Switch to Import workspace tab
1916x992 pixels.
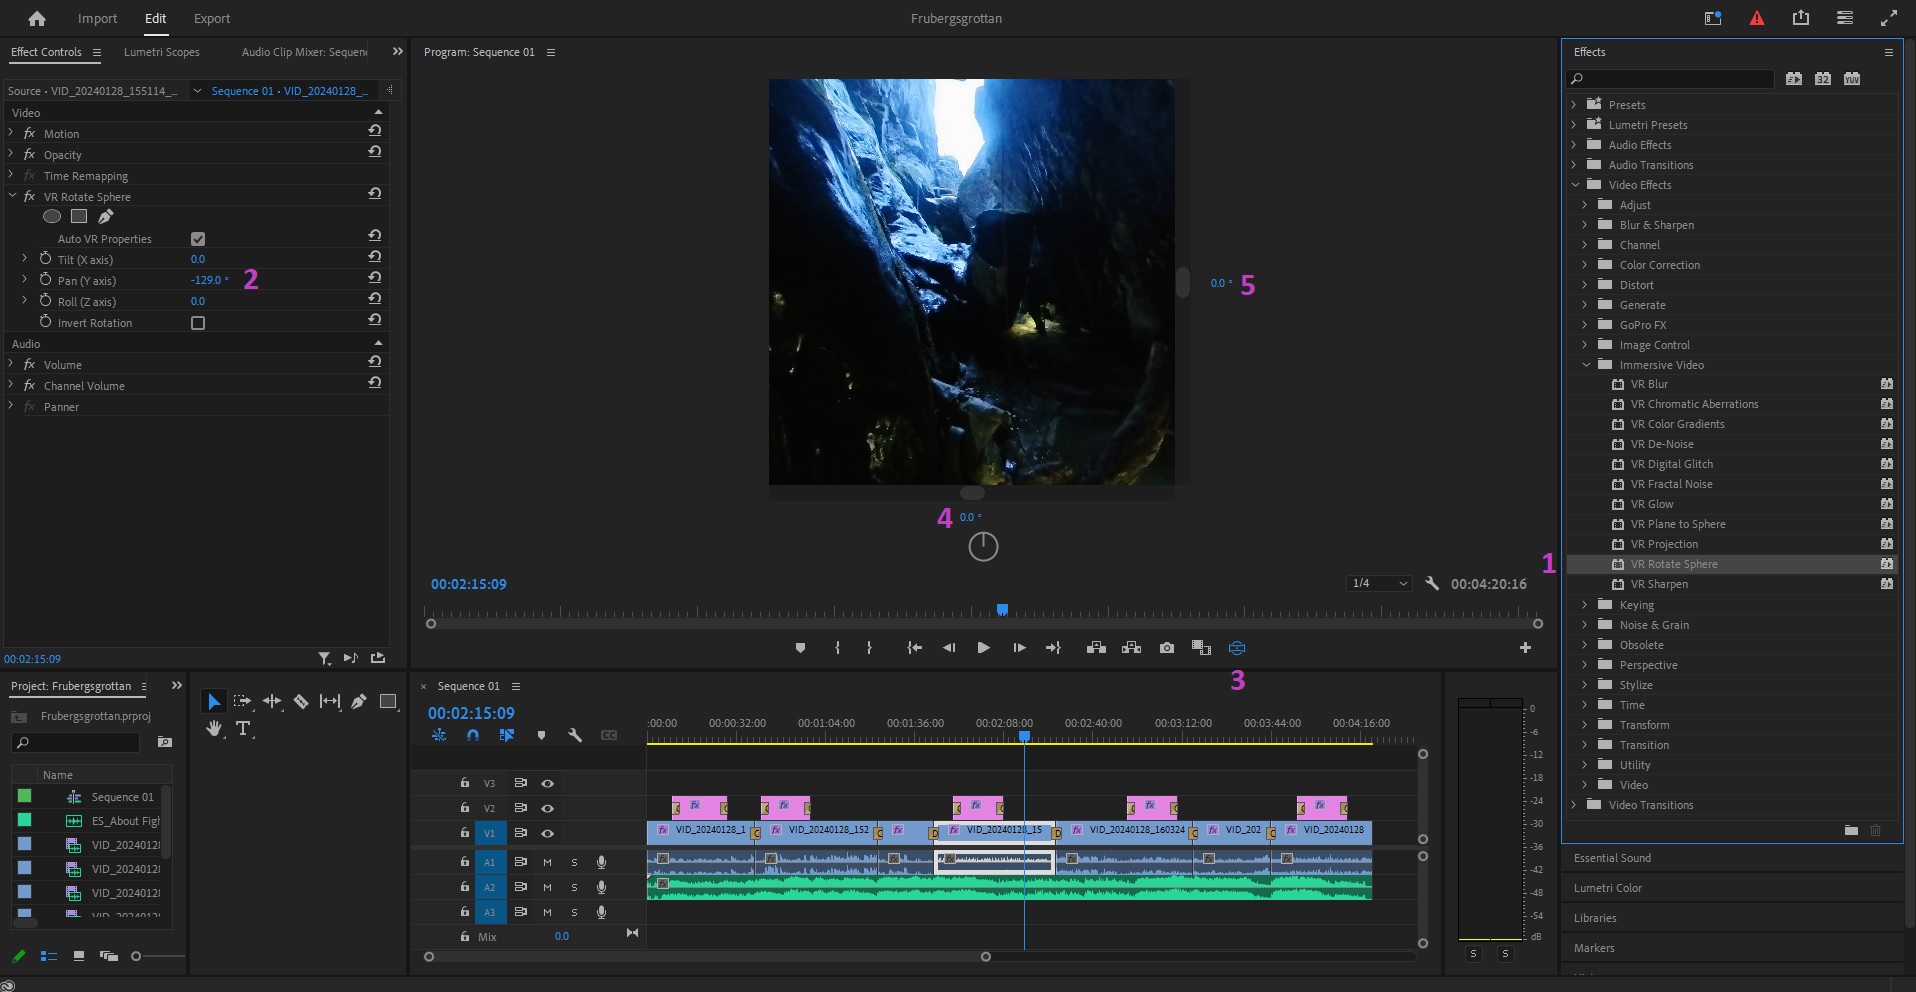click(97, 18)
